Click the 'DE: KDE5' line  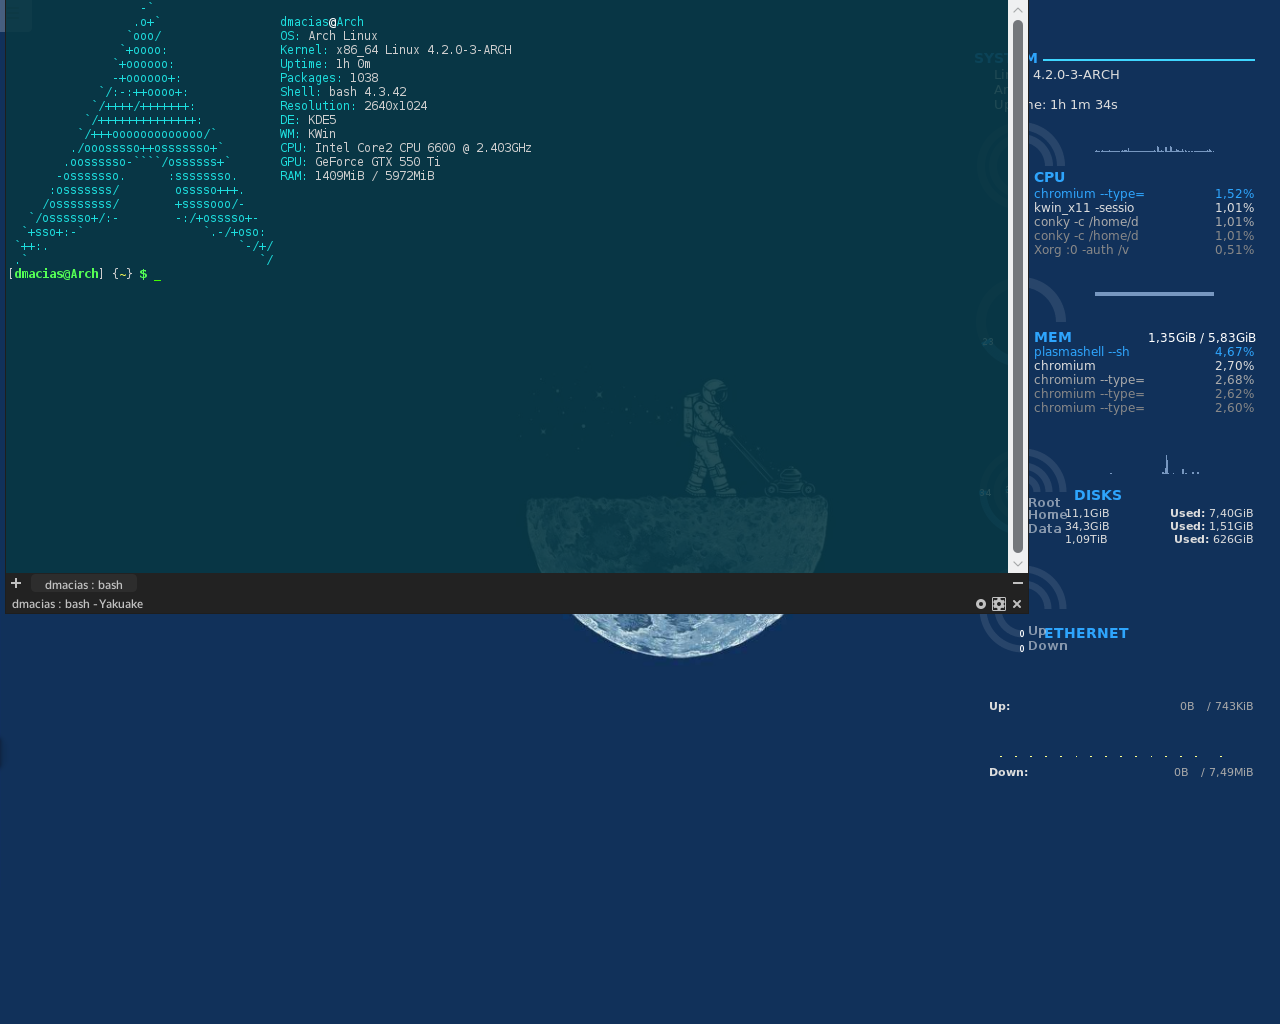(x=308, y=120)
